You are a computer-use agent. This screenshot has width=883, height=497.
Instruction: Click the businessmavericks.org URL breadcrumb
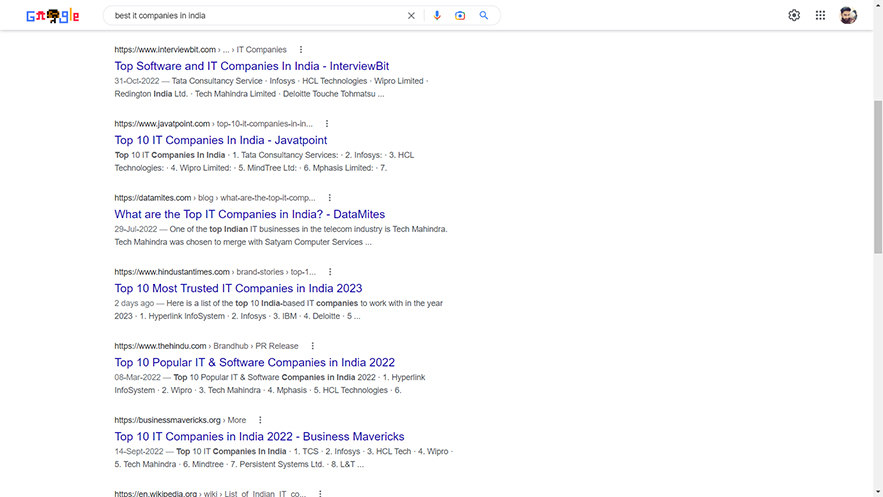tap(180, 420)
